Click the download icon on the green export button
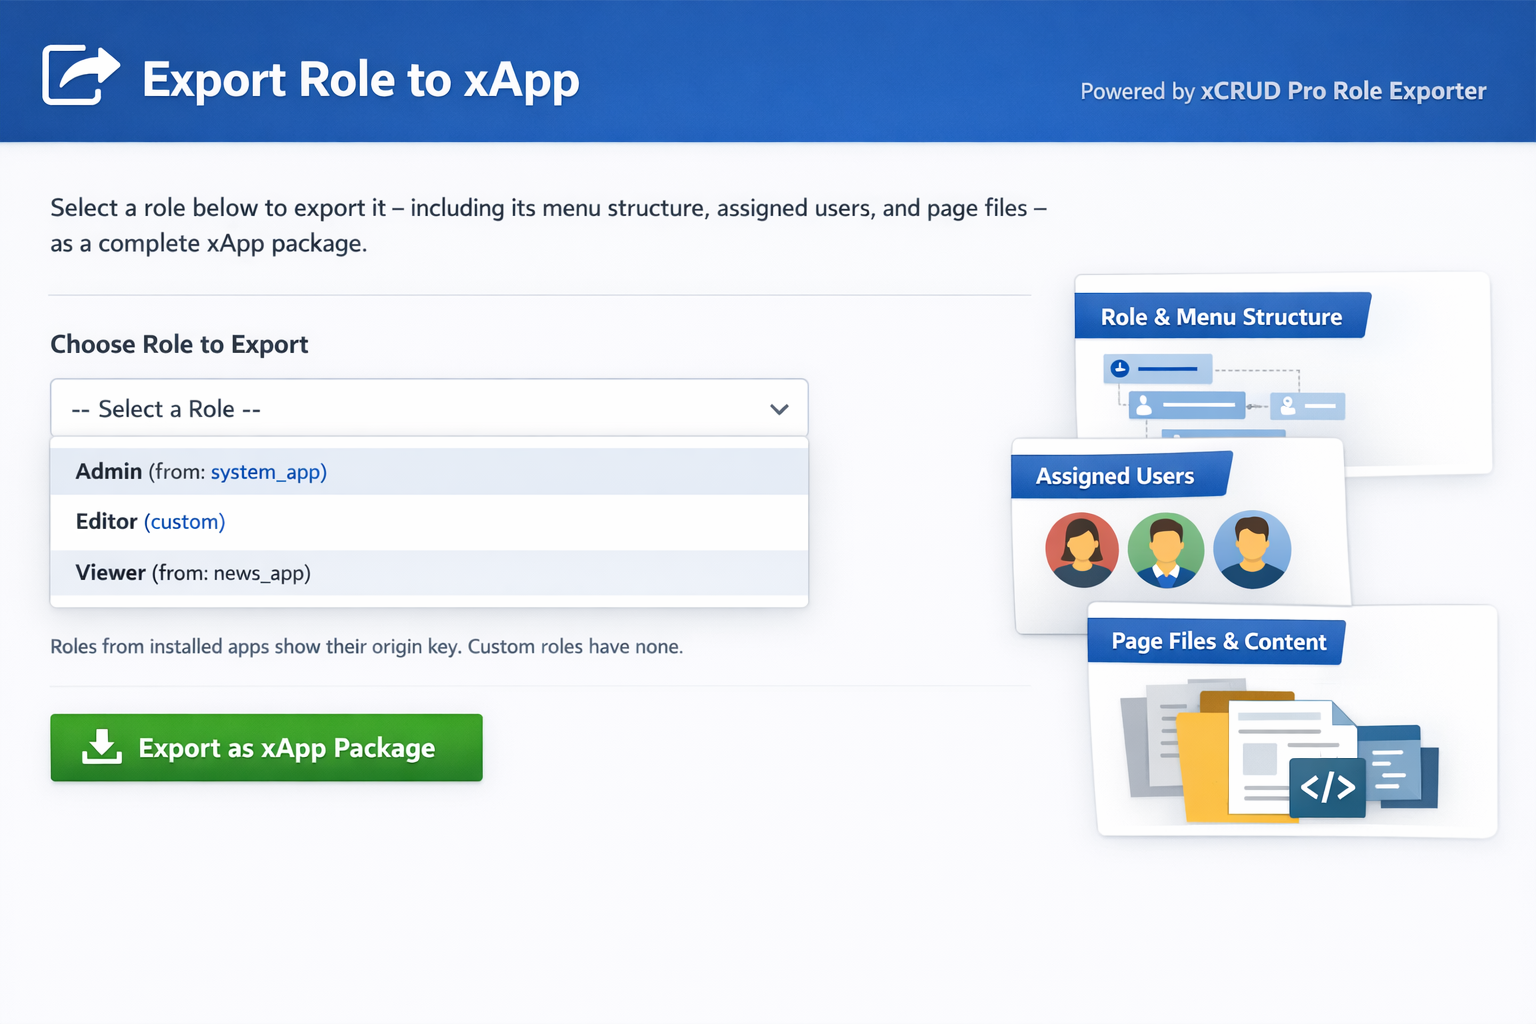1536x1024 pixels. pos(103,747)
